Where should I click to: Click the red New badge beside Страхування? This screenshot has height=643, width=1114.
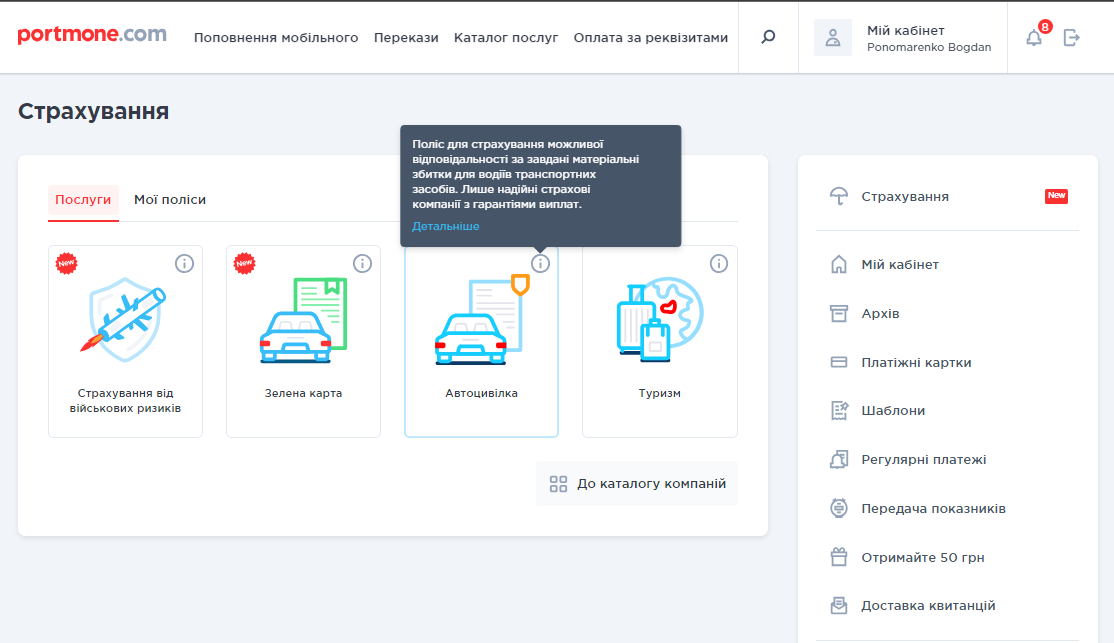point(1056,196)
